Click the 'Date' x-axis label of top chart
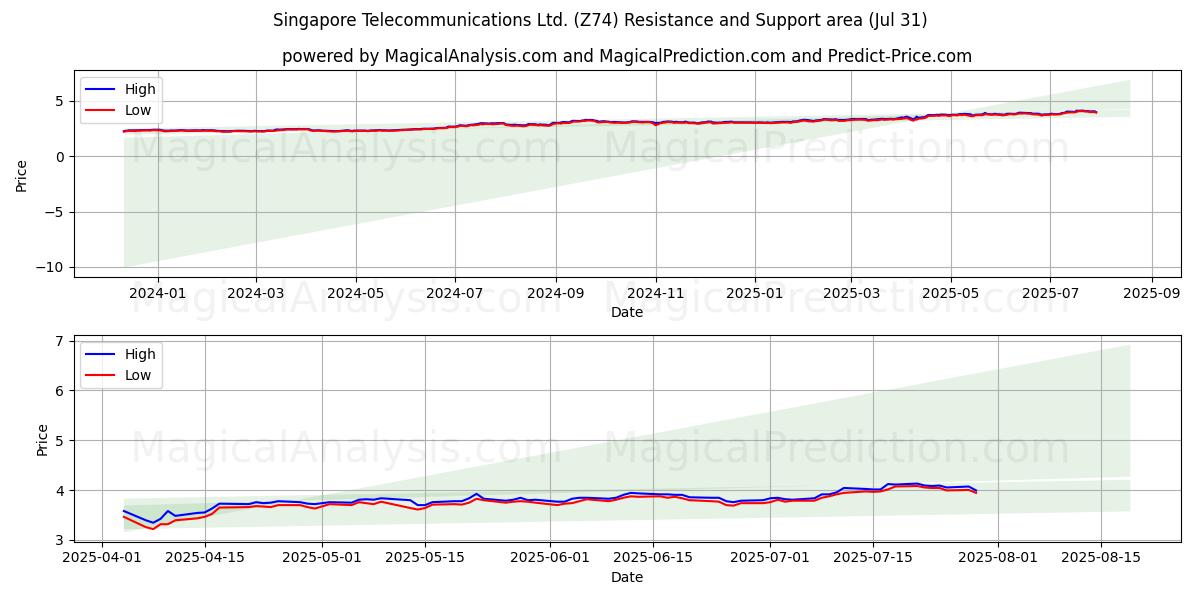 click(x=627, y=312)
